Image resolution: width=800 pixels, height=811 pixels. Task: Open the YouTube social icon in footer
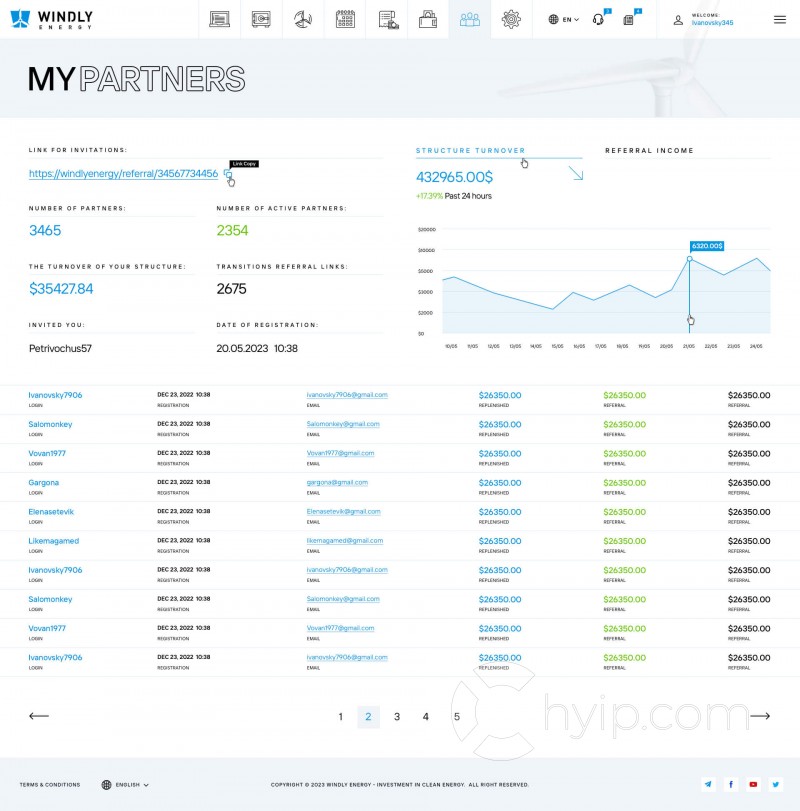[753, 784]
